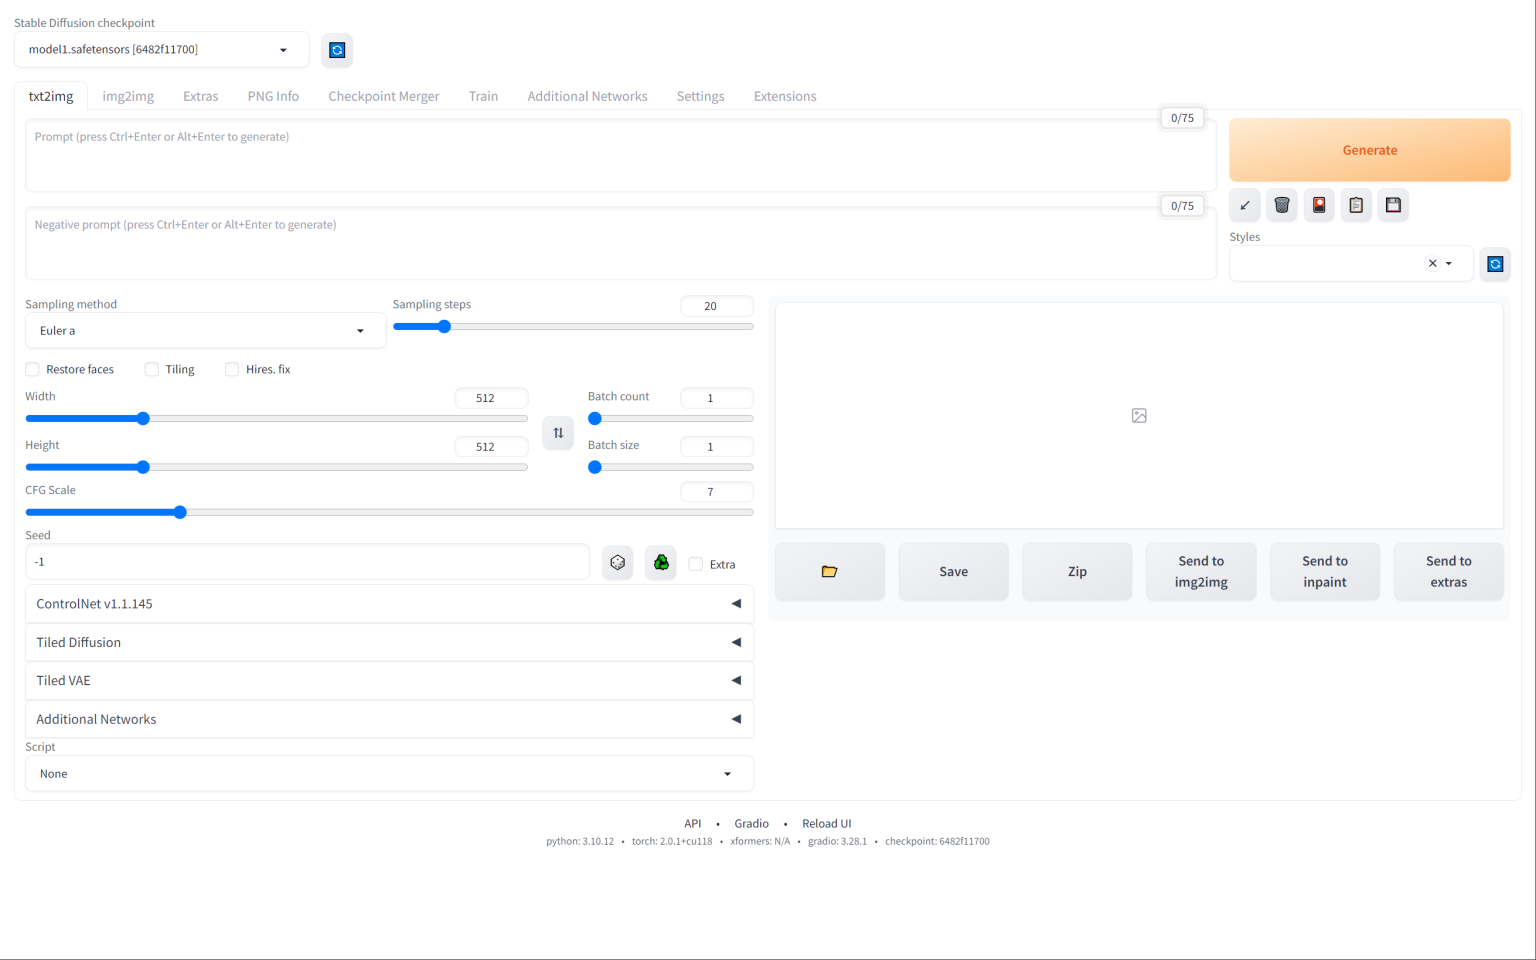Open the Script dropdown set to None

389,774
